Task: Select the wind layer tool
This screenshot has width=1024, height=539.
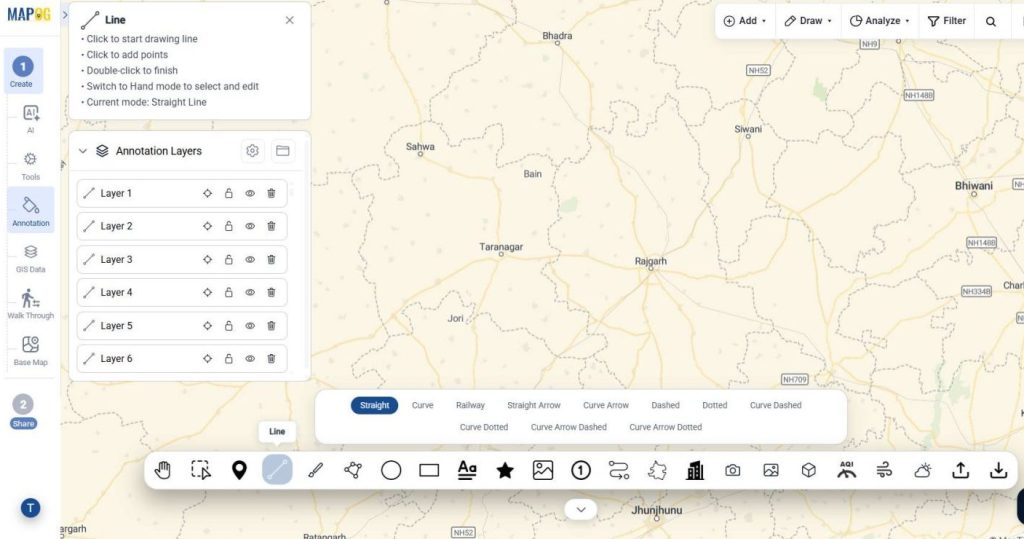Action: pos(884,470)
